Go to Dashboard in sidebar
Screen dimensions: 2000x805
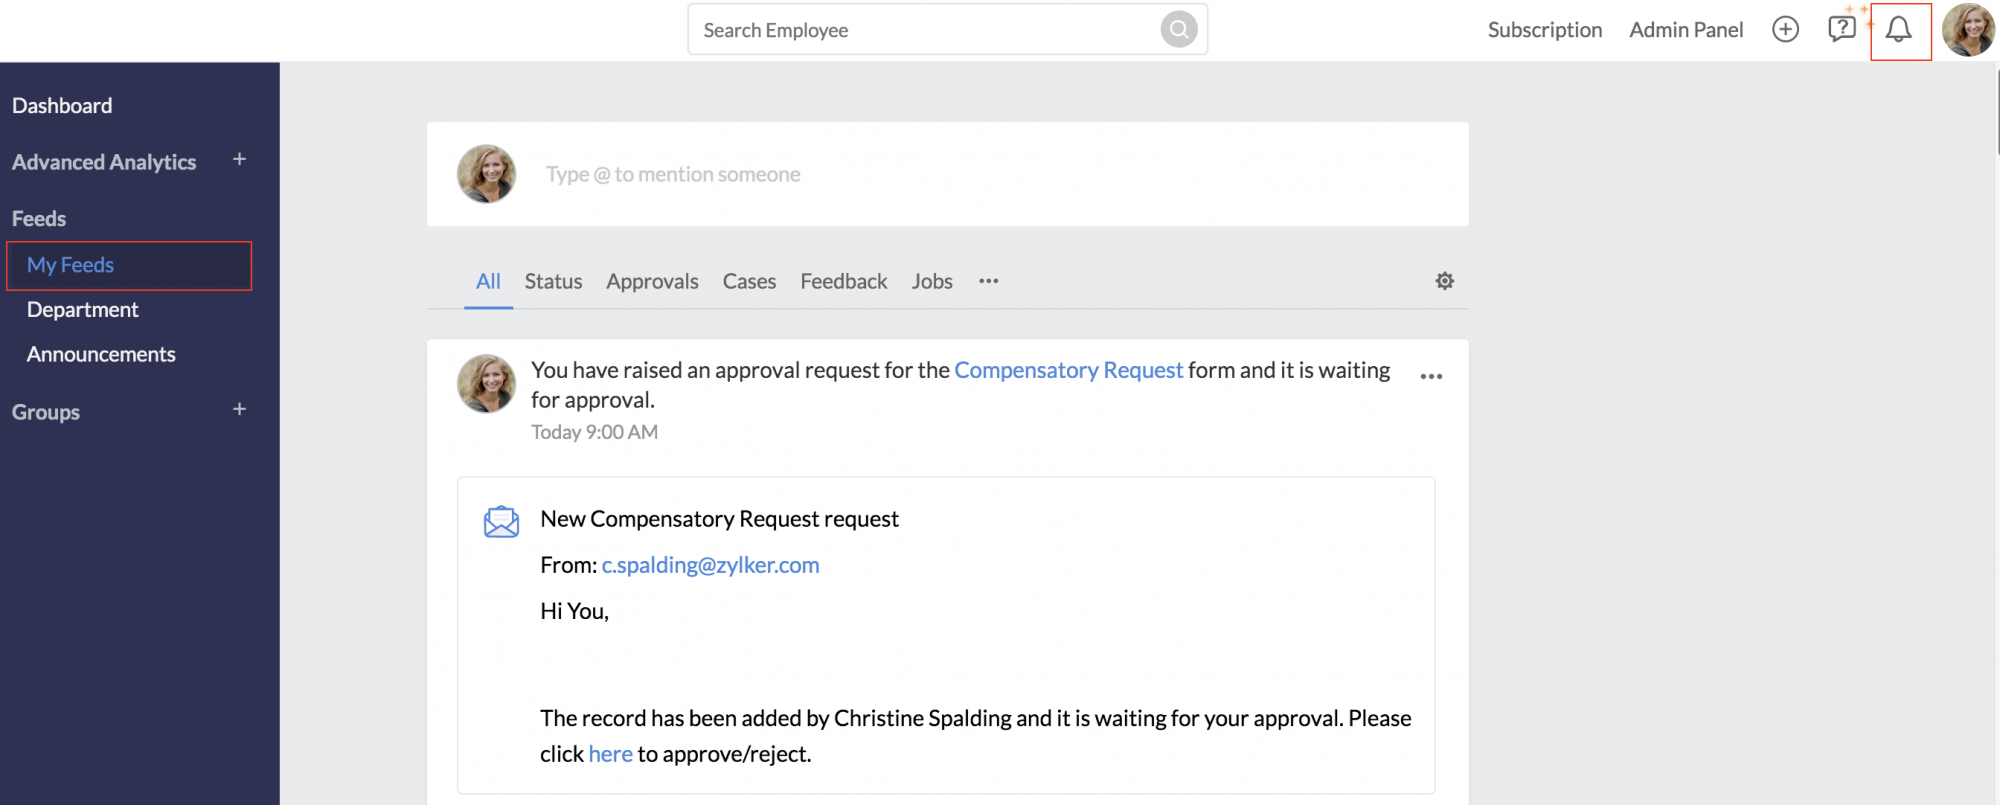click(62, 106)
